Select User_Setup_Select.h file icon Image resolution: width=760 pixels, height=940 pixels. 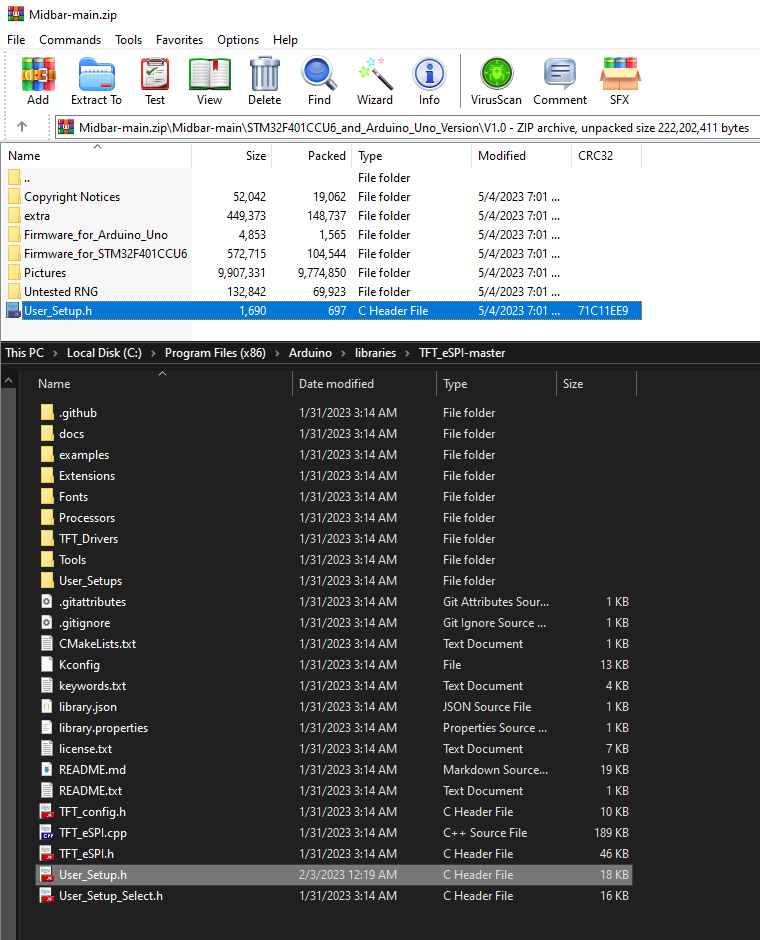coord(47,895)
